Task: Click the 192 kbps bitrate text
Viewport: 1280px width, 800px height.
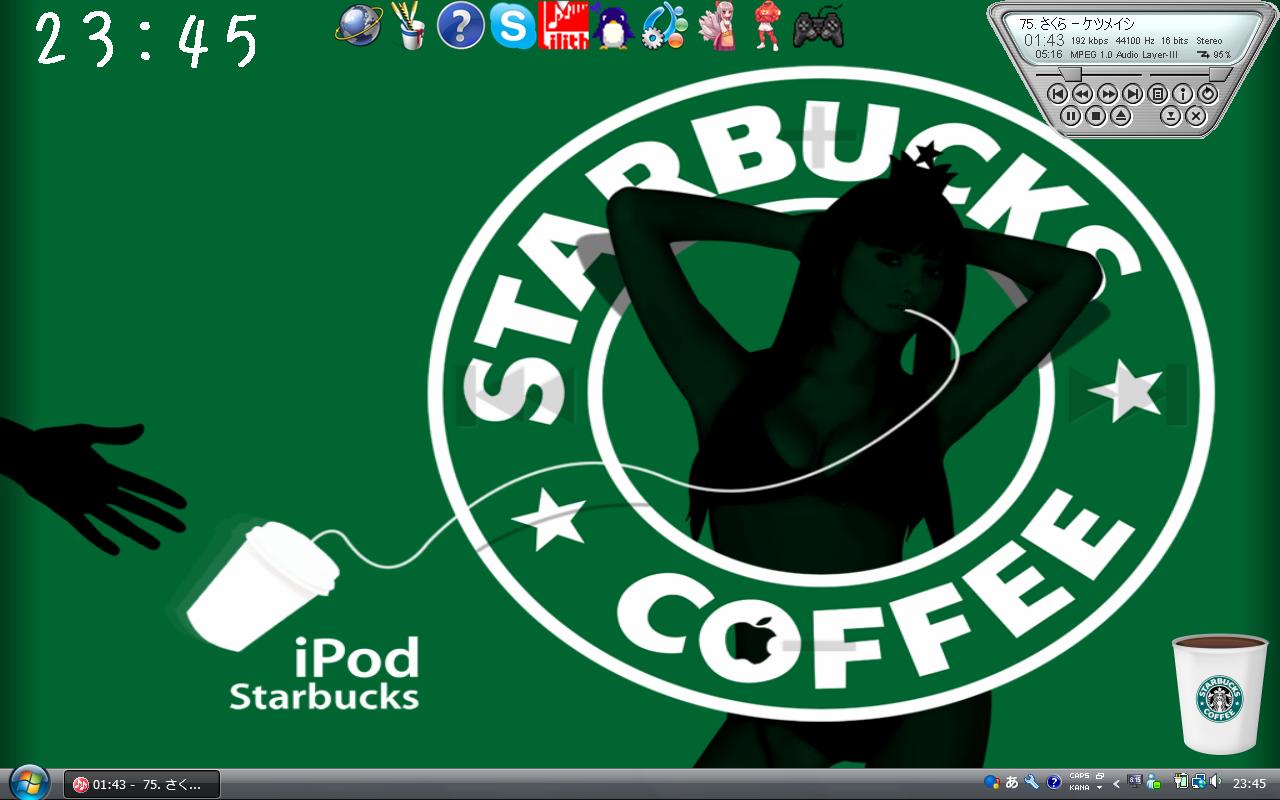Action: [x=1089, y=41]
